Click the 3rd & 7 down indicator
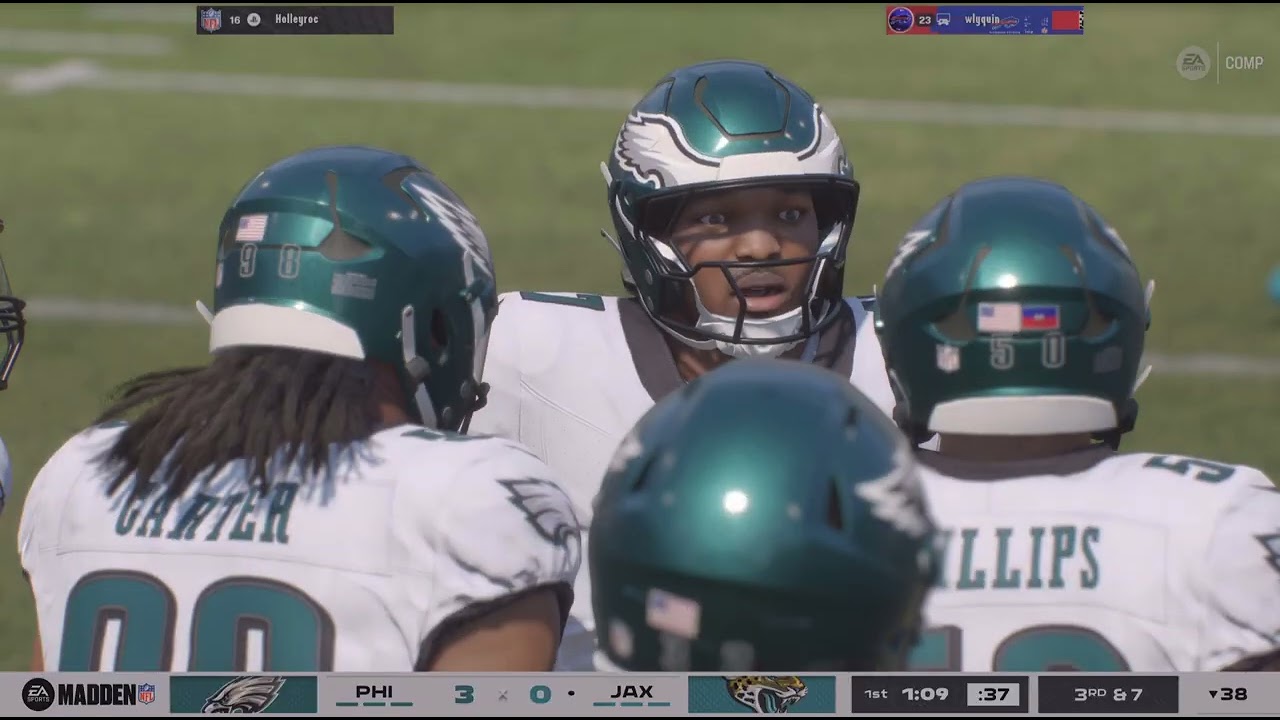This screenshot has height=720, width=1280. [1107, 694]
